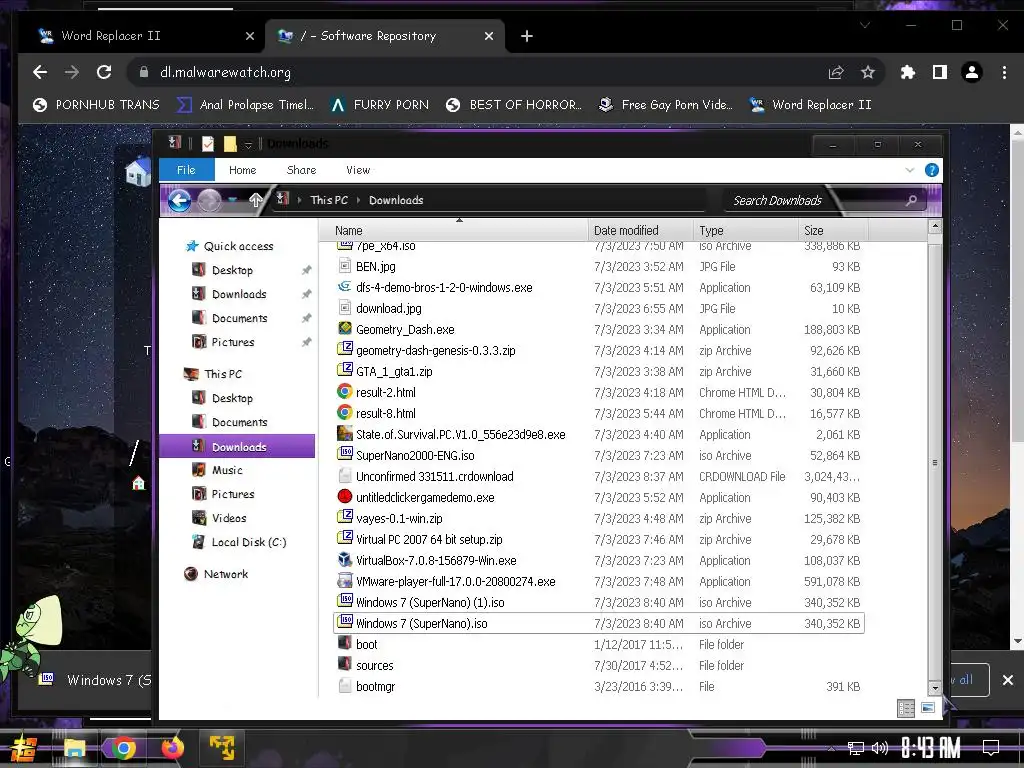
Task: Select the boot folder
Action: coord(366,645)
